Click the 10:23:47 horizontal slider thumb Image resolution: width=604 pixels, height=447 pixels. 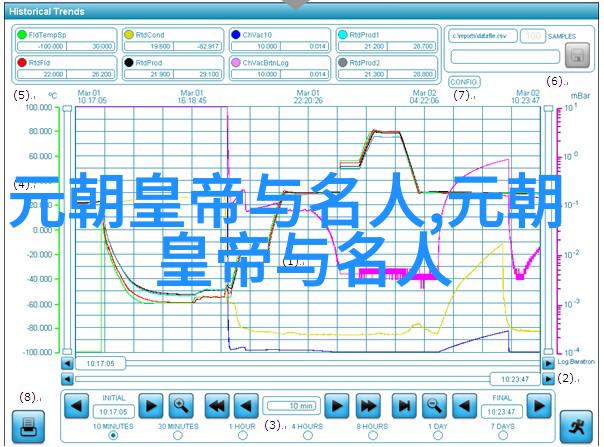pyautogui.click(x=515, y=379)
